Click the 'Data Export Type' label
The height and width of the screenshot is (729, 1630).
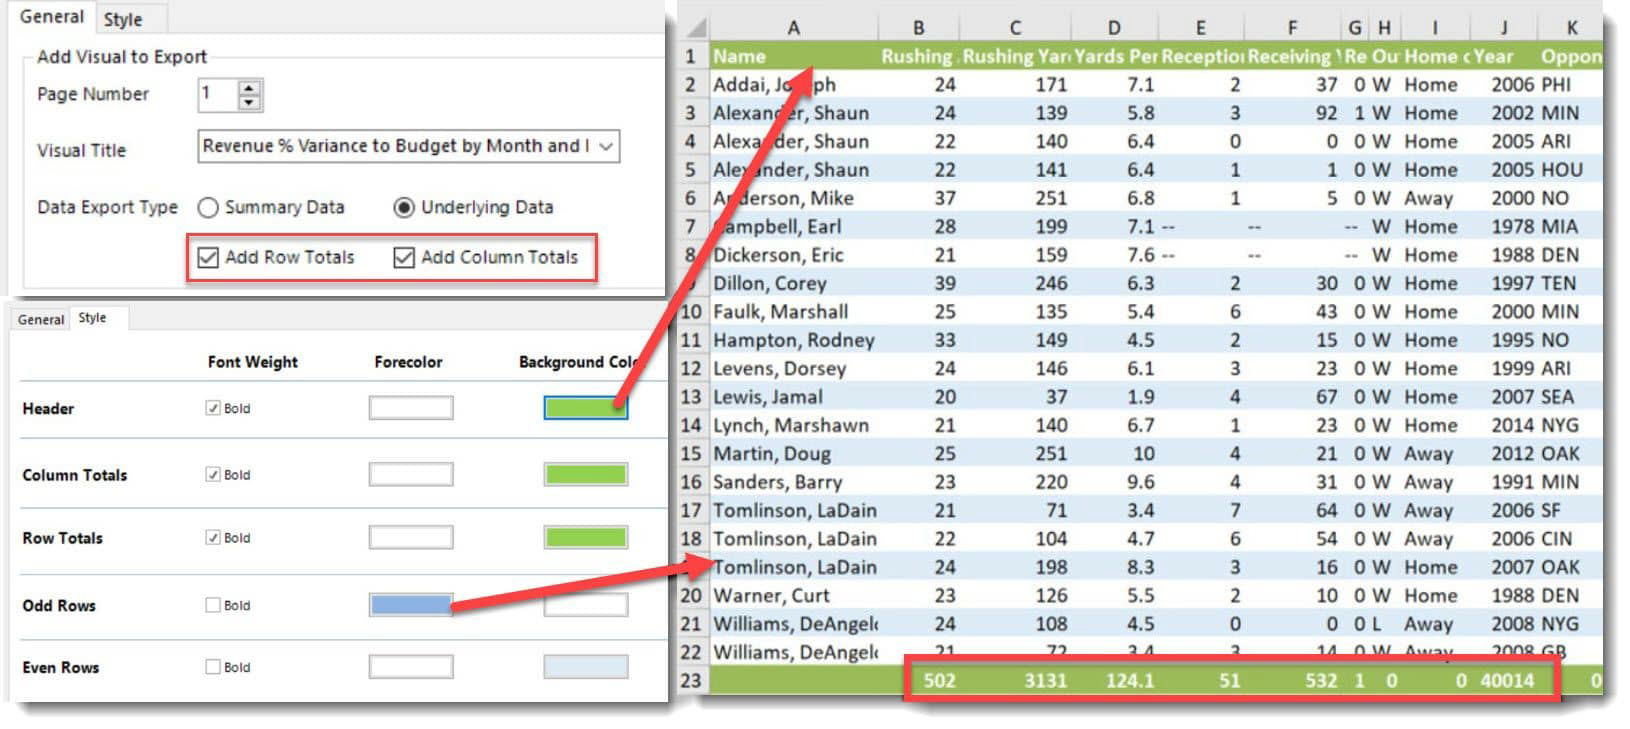pyautogui.click(x=107, y=208)
